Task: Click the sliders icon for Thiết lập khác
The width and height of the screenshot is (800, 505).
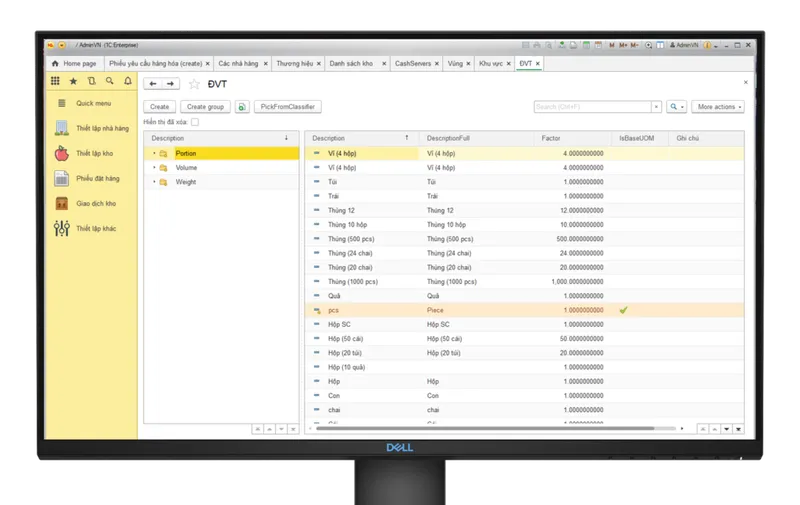Action: point(62,228)
